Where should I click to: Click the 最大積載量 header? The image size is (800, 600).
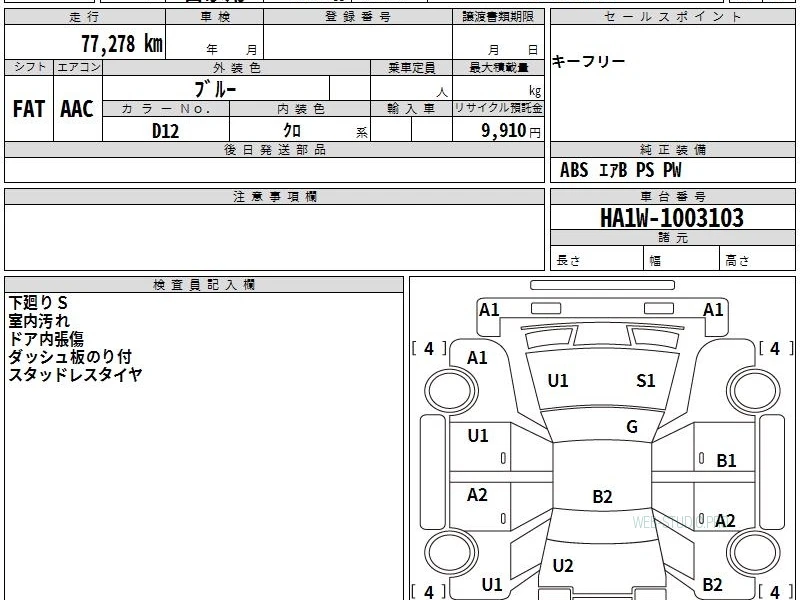[498, 68]
